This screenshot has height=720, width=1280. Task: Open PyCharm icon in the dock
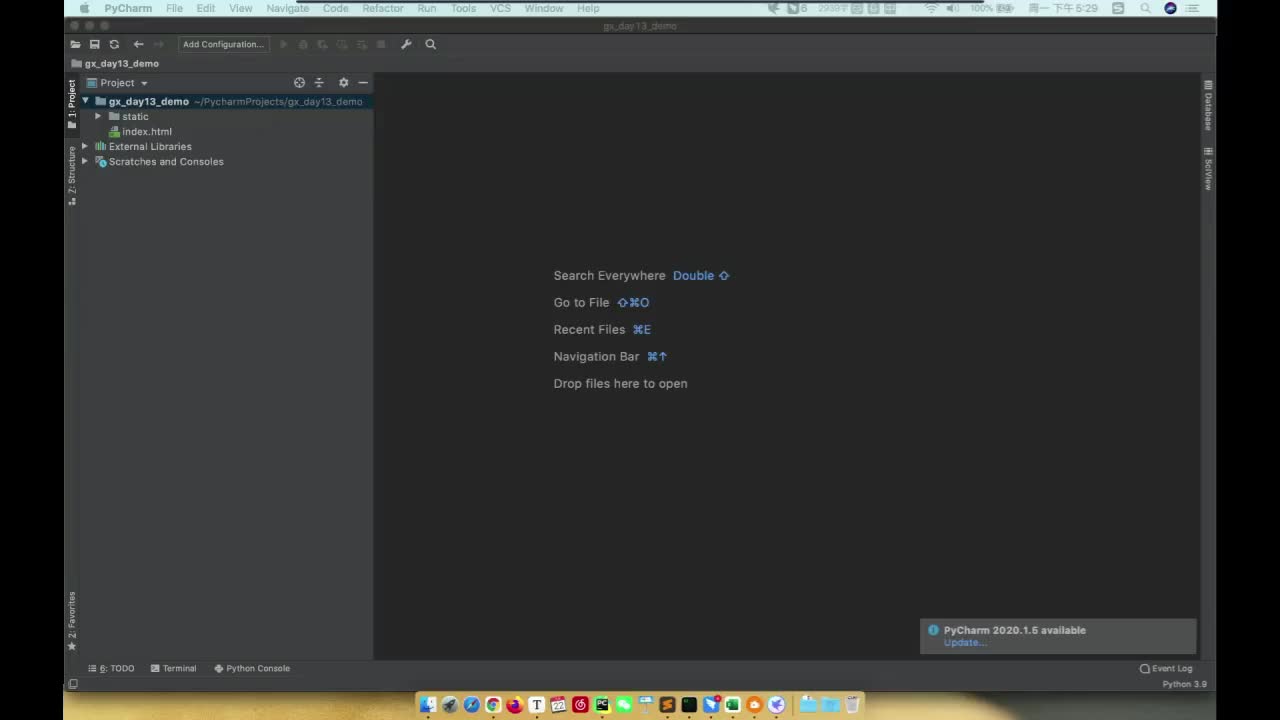pyautogui.click(x=602, y=705)
